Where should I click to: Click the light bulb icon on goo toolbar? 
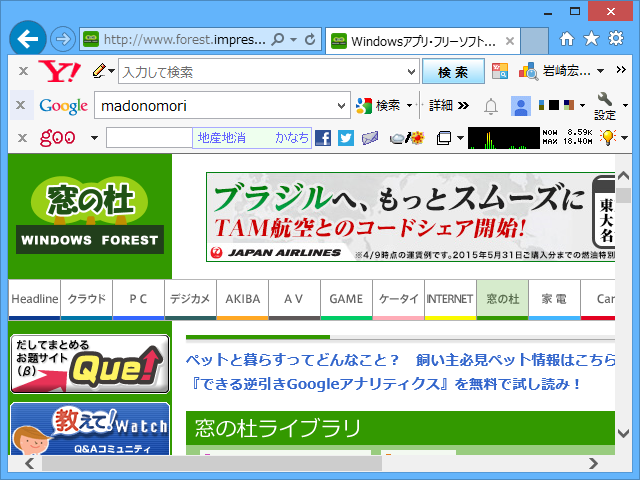608,137
